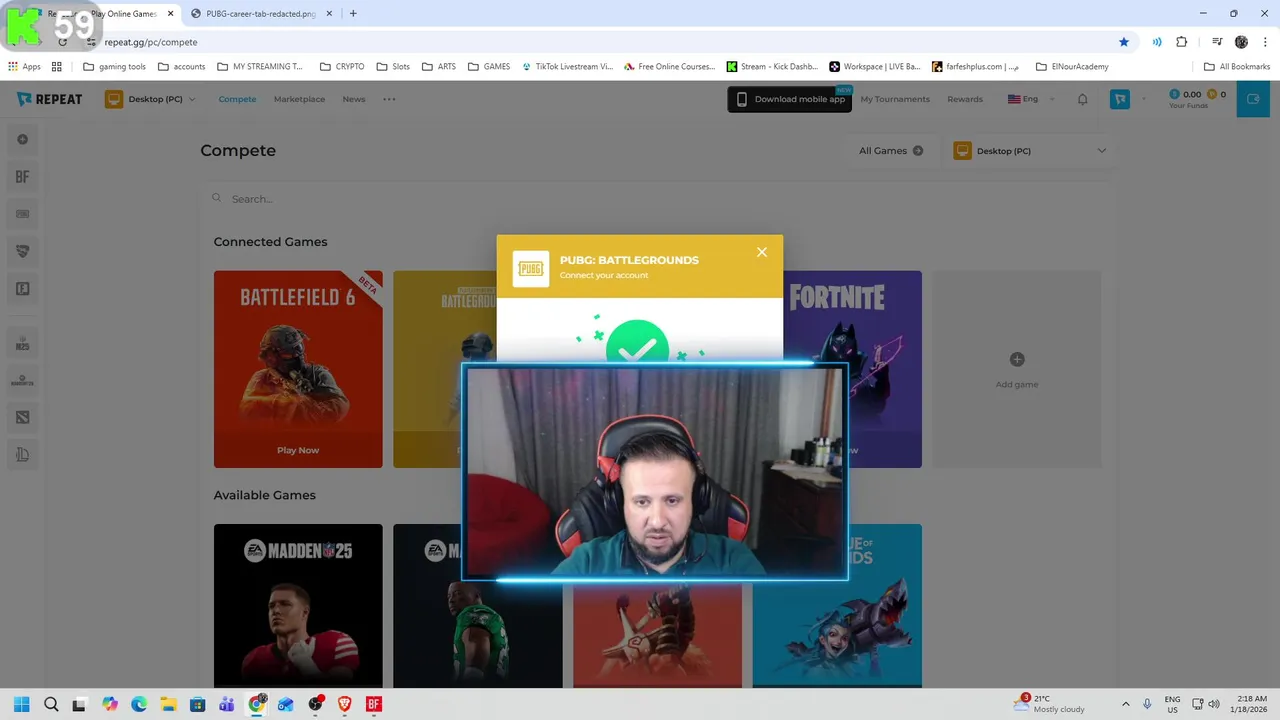This screenshot has width=1280, height=720.
Task: Open the Apps bookmark shortcut
Action: [x=24, y=67]
